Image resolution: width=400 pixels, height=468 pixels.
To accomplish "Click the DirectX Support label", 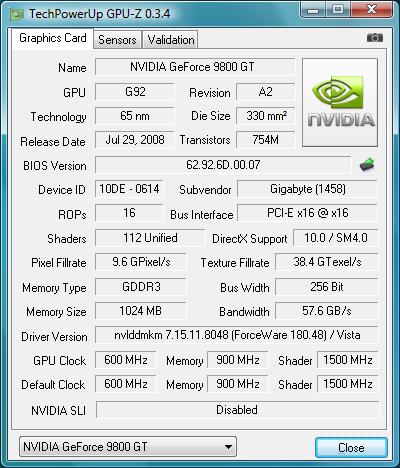I will tap(250, 239).
